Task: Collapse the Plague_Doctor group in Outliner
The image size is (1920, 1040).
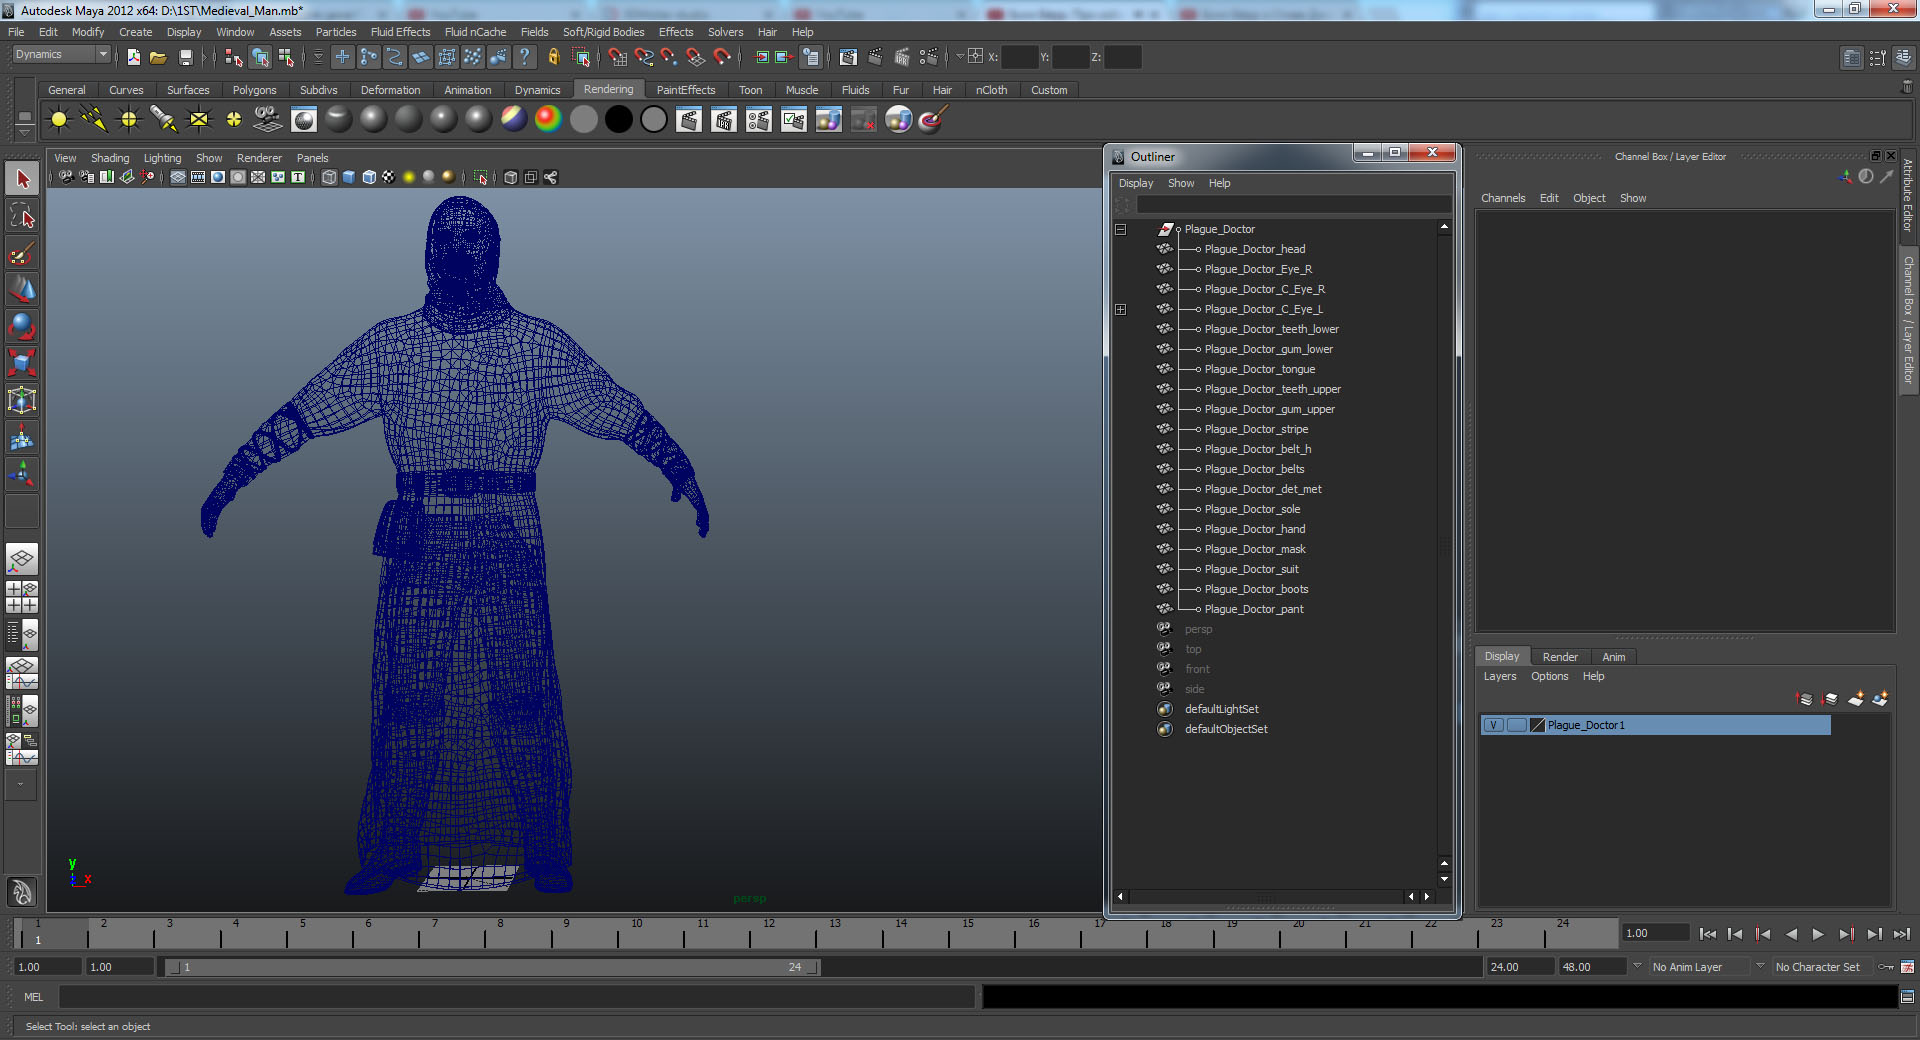Action: [x=1121, y=230]
